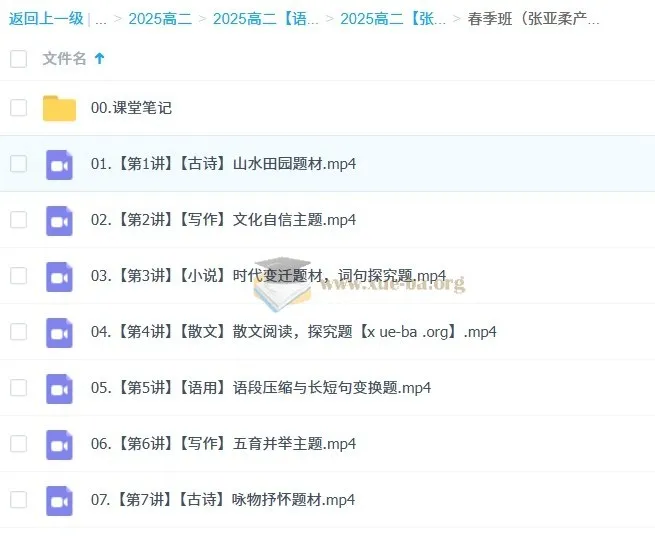Viewport: 655px width, 536px height.
Task: Open file 02.【第2讲】【写作】文化自信主题.mp4
Action: tap(223, 220)
